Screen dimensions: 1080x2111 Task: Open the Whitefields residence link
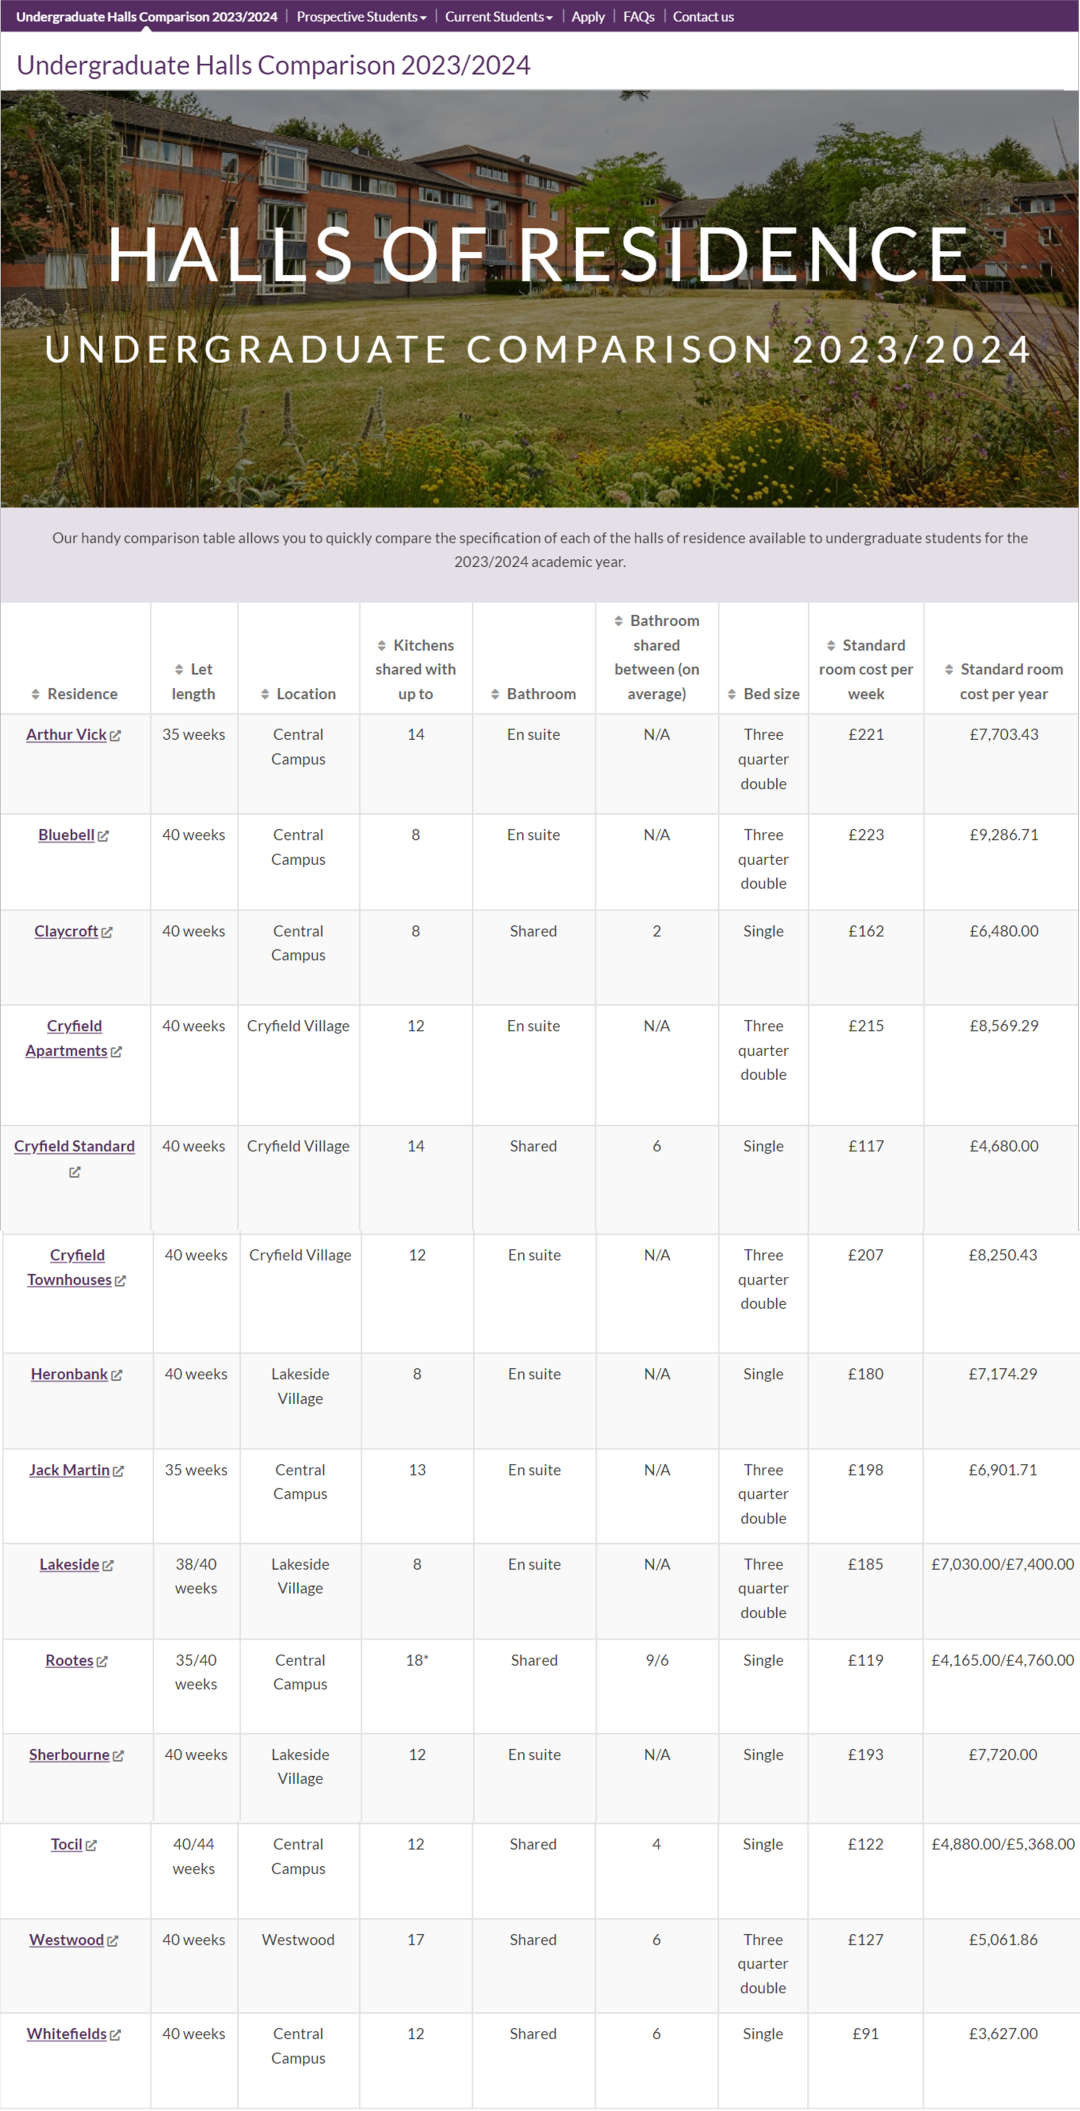point(67,2034)
